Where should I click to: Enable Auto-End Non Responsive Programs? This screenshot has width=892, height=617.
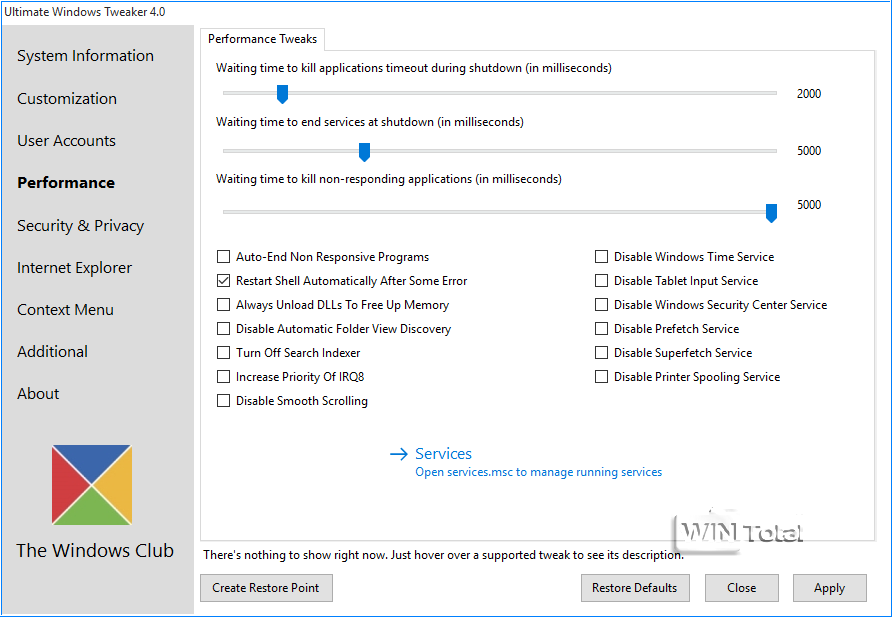224,257
